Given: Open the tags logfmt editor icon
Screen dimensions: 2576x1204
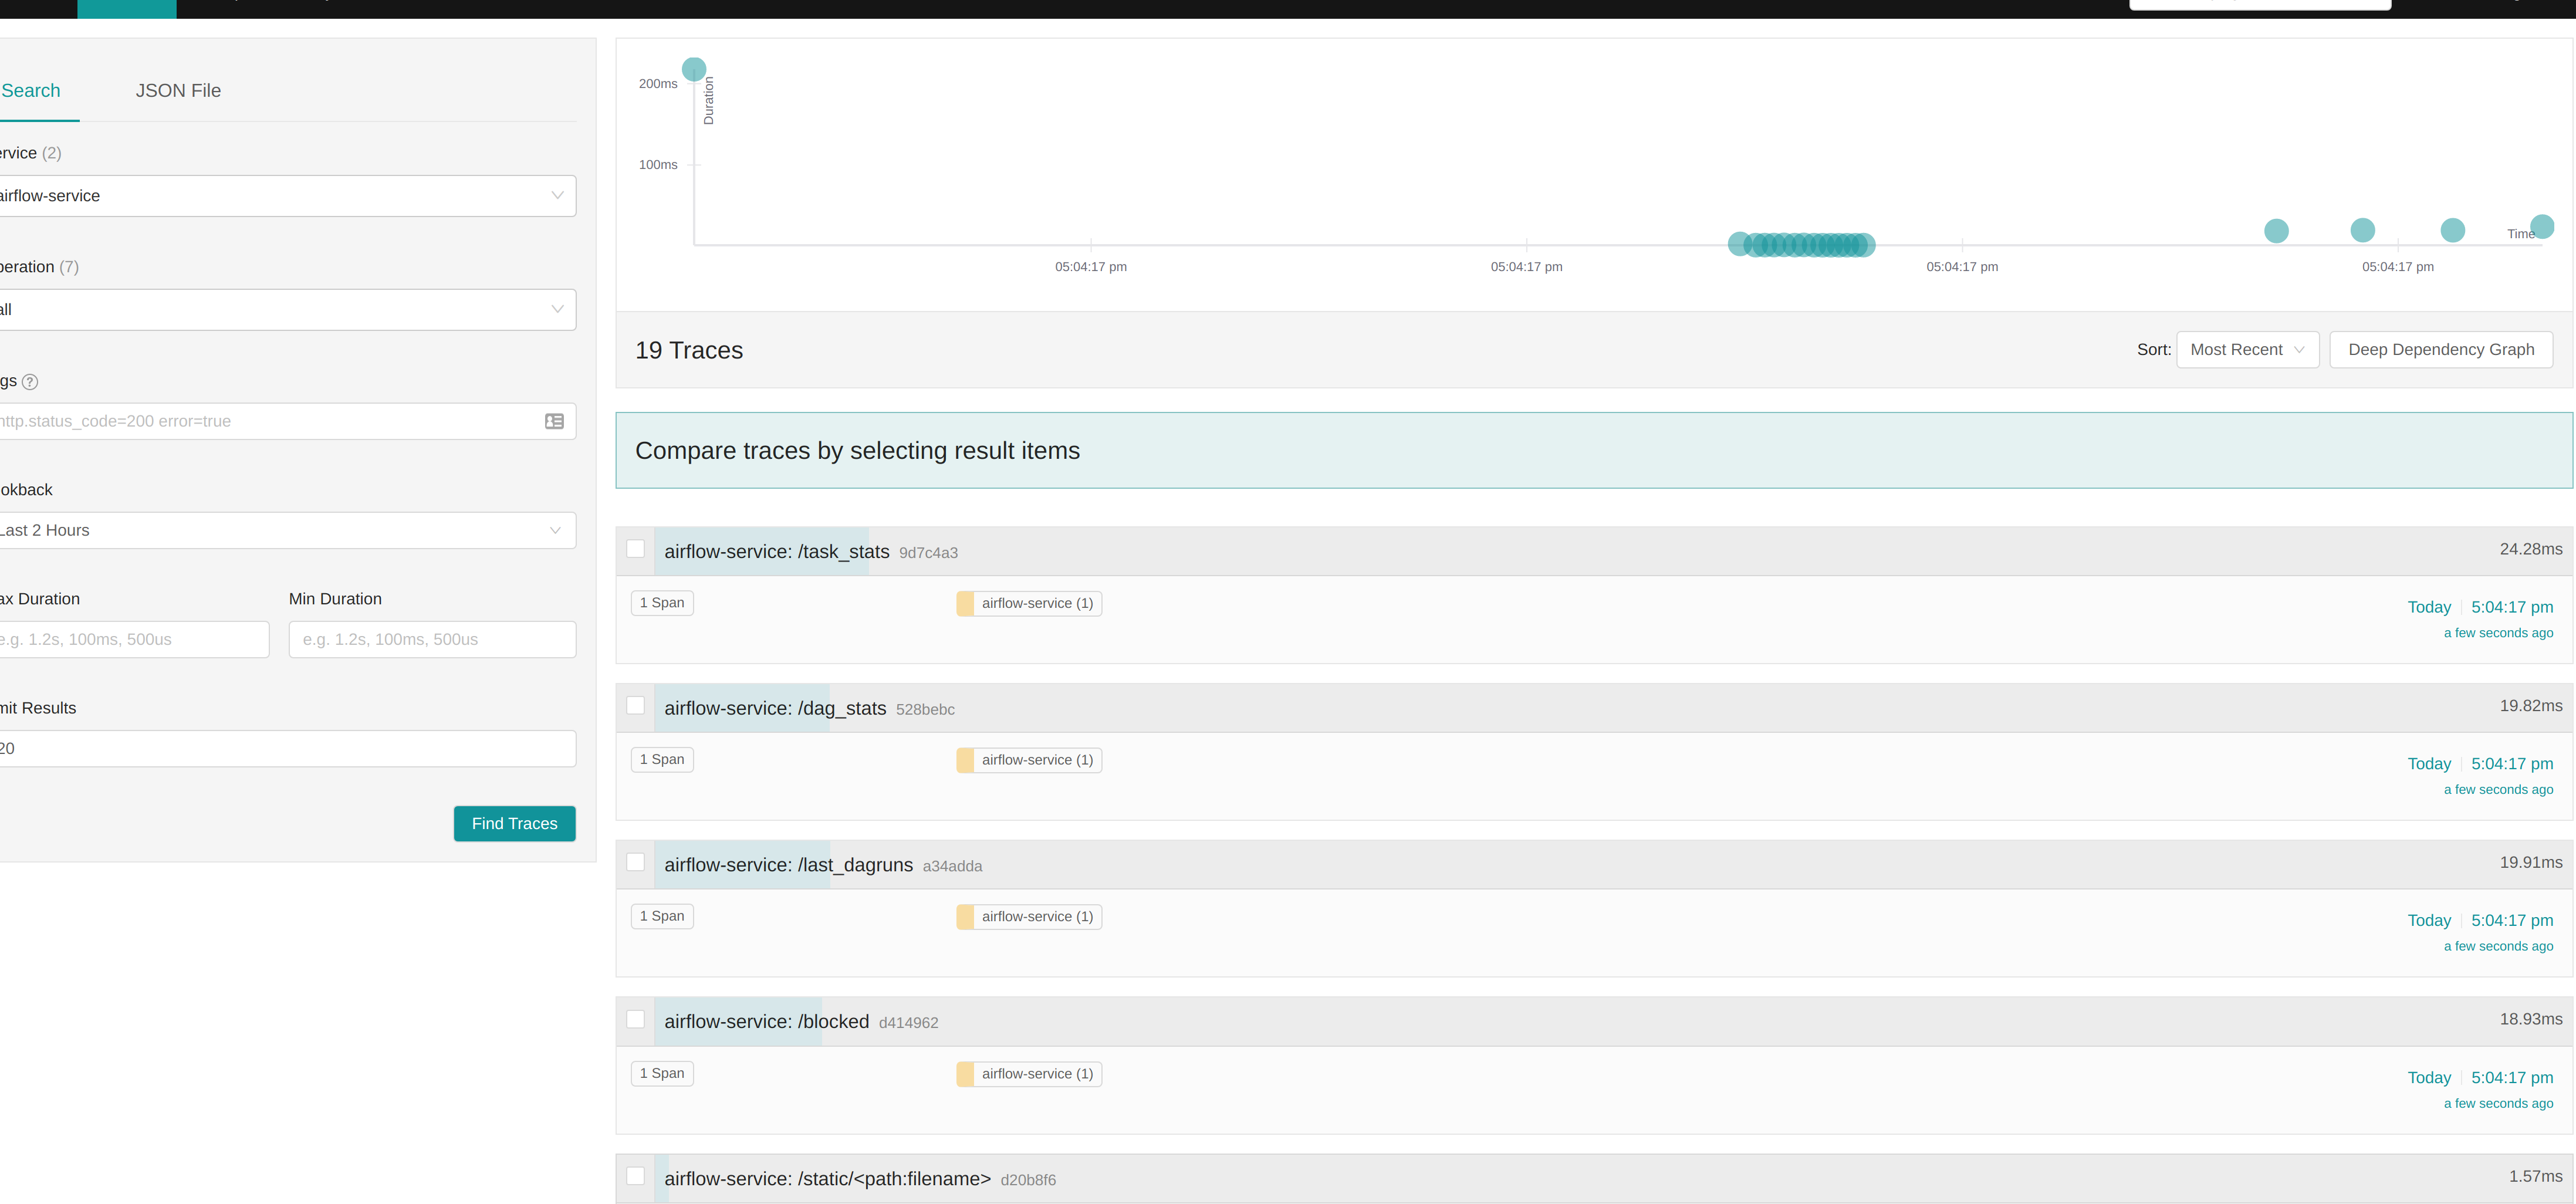Looking at the screenshot, I should (x=554, y=421).
